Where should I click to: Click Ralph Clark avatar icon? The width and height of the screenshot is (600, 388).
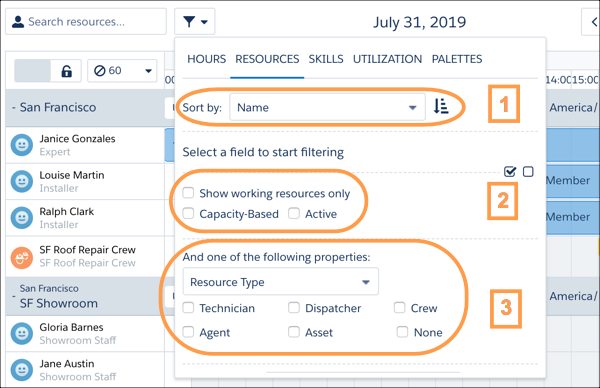[x=22, y=218]
